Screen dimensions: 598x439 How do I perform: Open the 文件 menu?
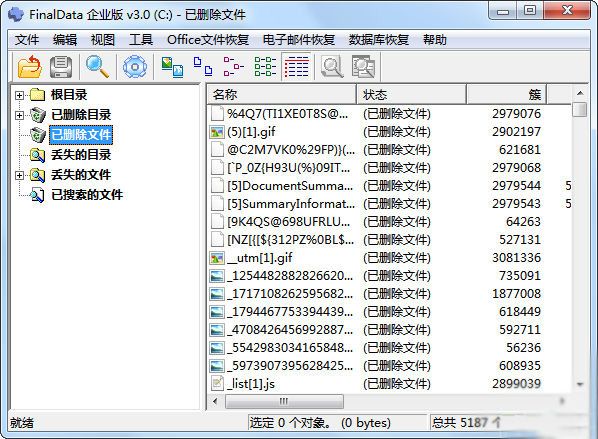27,40
